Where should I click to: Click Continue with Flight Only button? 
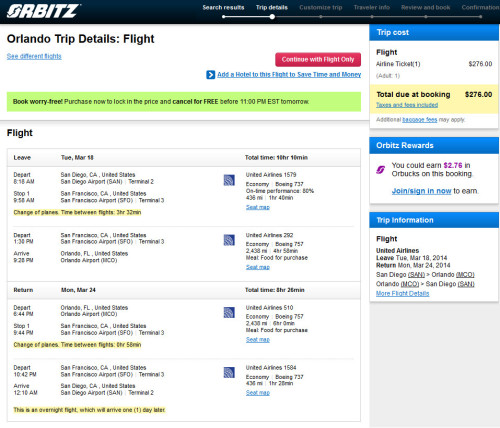click(x=318, y=59)
